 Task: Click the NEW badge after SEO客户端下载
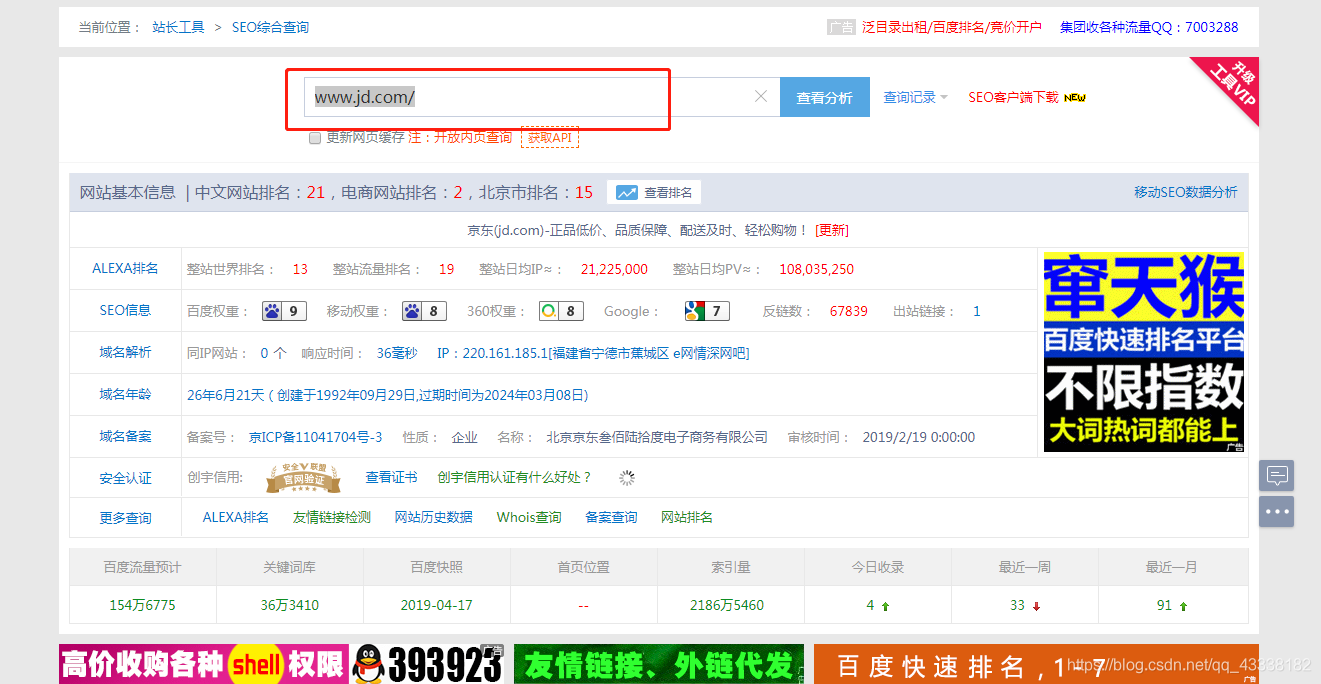click(1075, 98)
